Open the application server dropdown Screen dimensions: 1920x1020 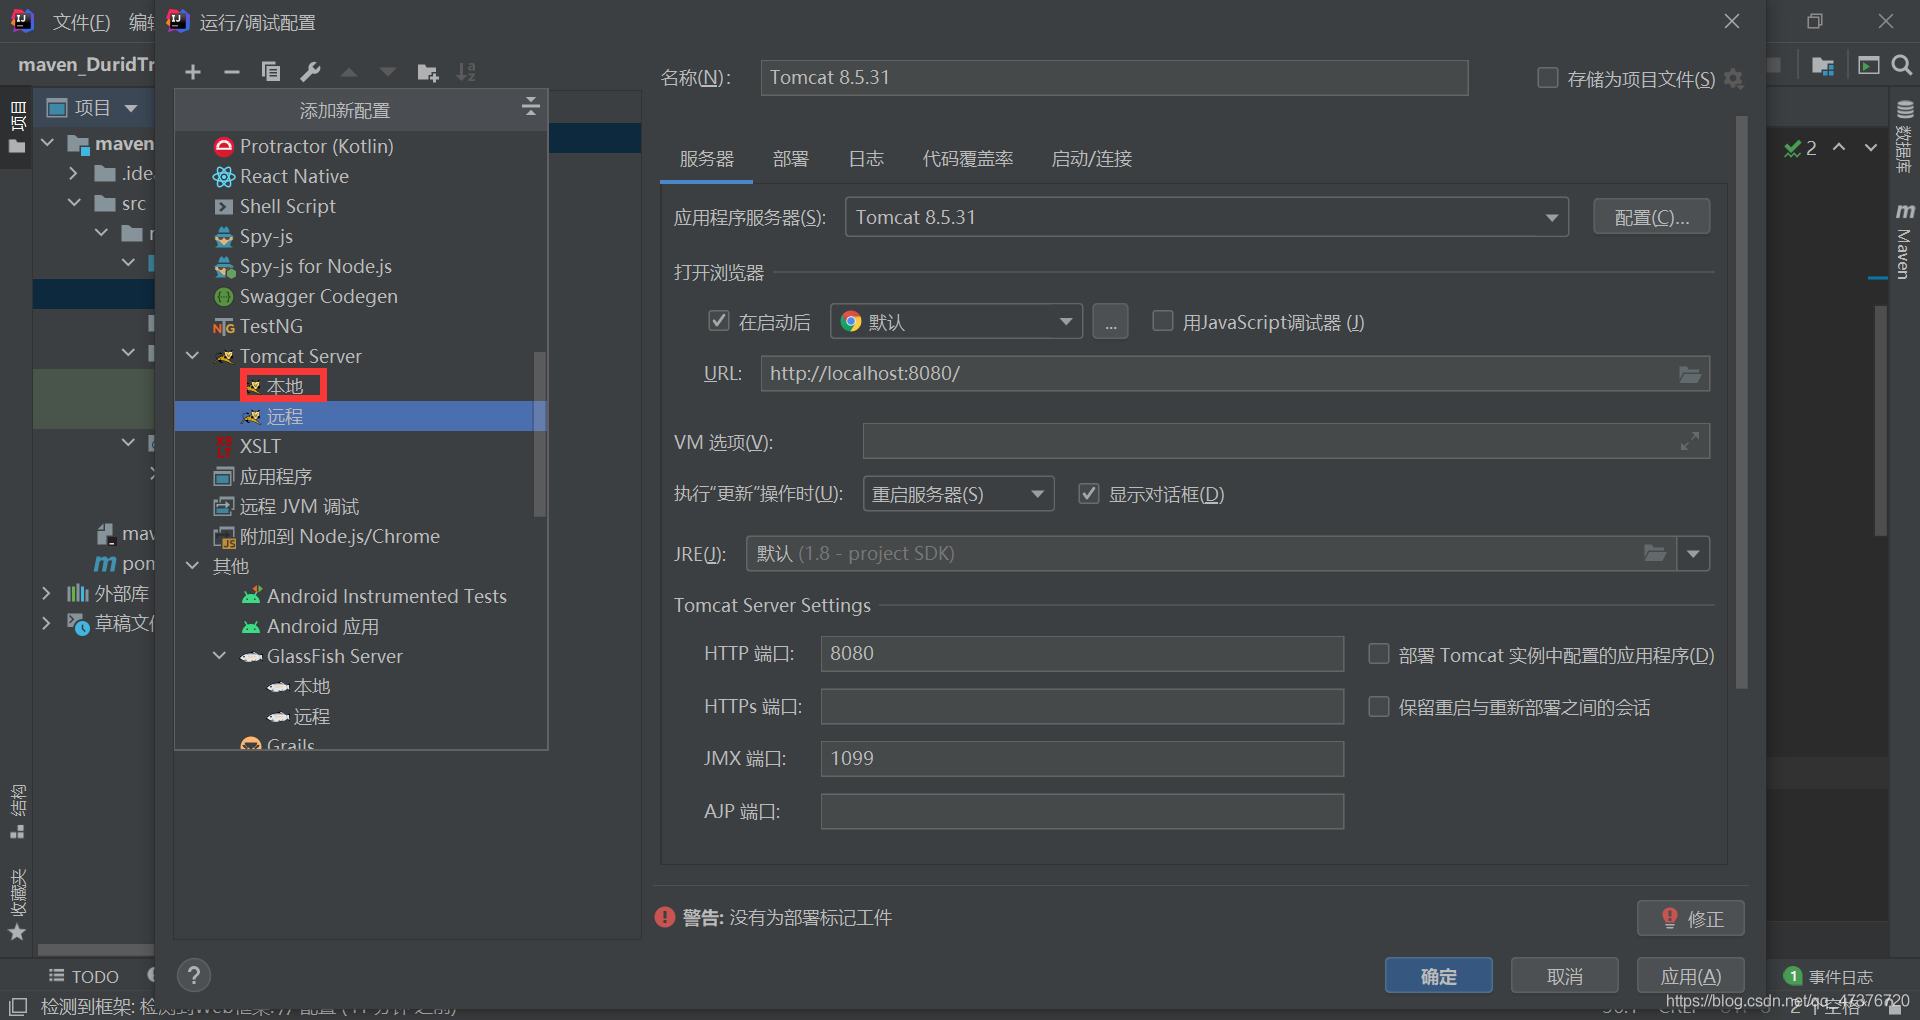(x=1207, y=217)
